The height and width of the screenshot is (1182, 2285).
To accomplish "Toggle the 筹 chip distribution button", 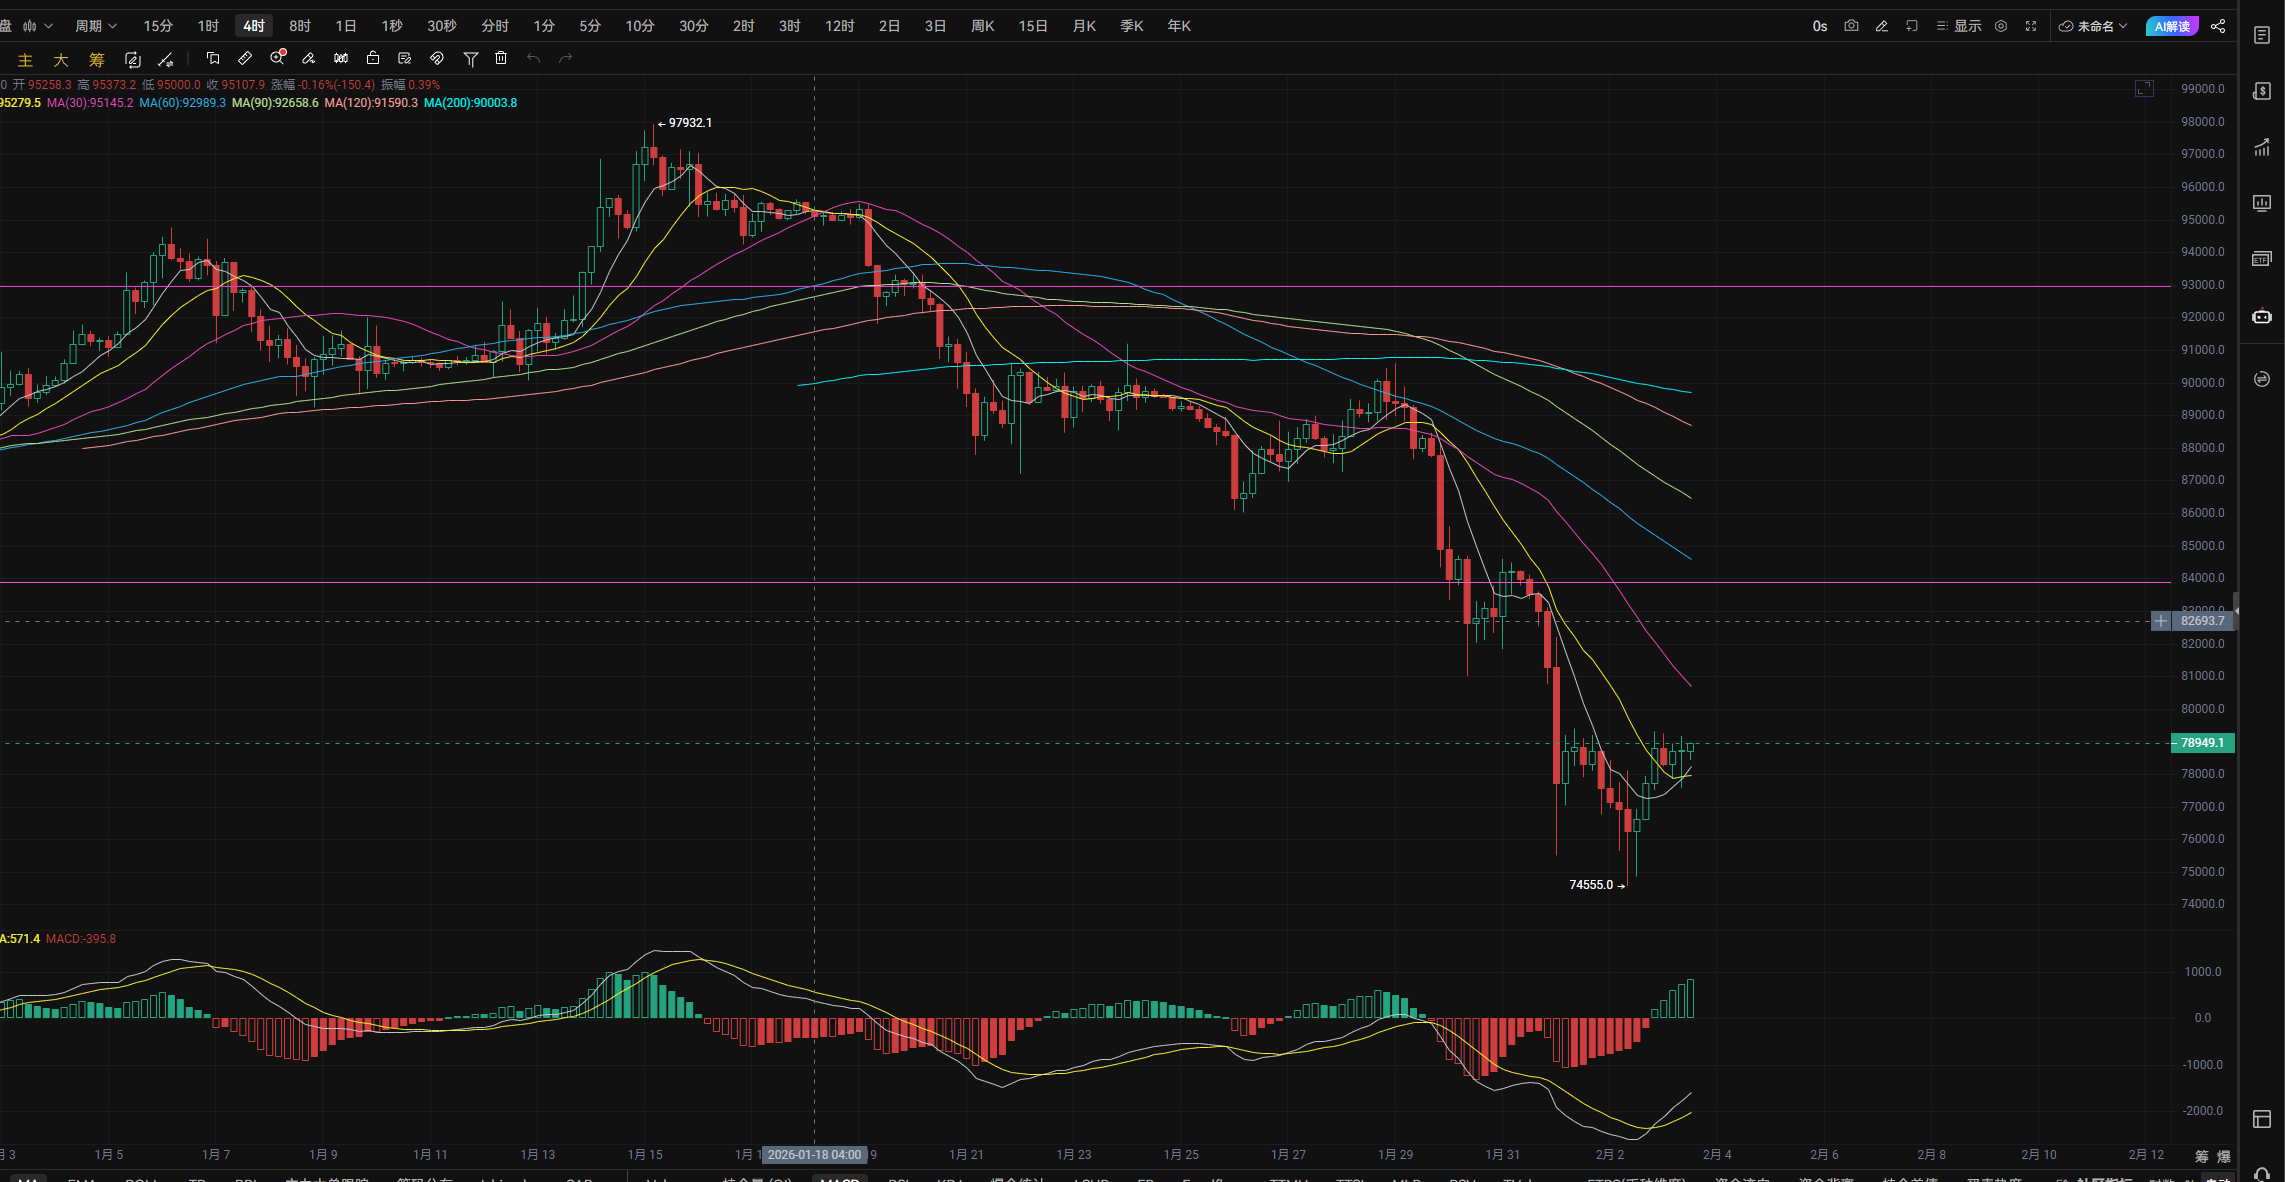I will (x=96, y=60).
